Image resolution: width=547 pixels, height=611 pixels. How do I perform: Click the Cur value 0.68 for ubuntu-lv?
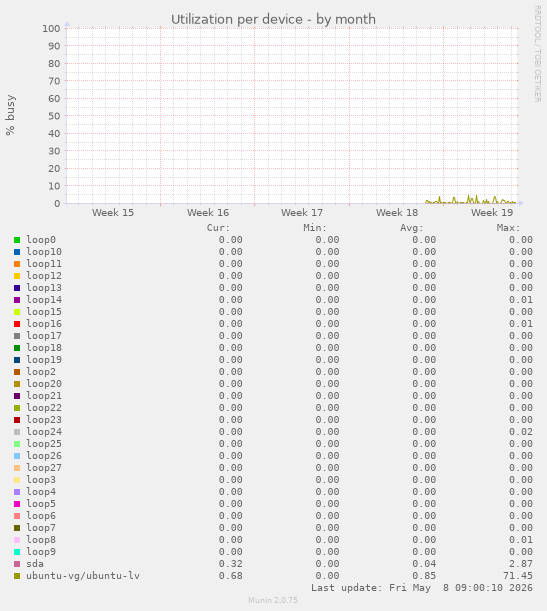tap(231, 576)
